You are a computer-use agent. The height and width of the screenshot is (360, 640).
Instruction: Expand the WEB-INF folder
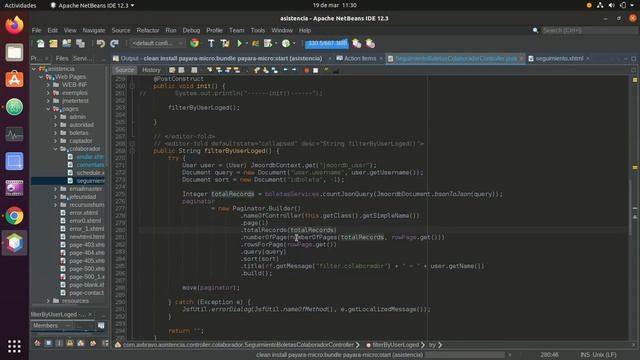pos(48,85)
